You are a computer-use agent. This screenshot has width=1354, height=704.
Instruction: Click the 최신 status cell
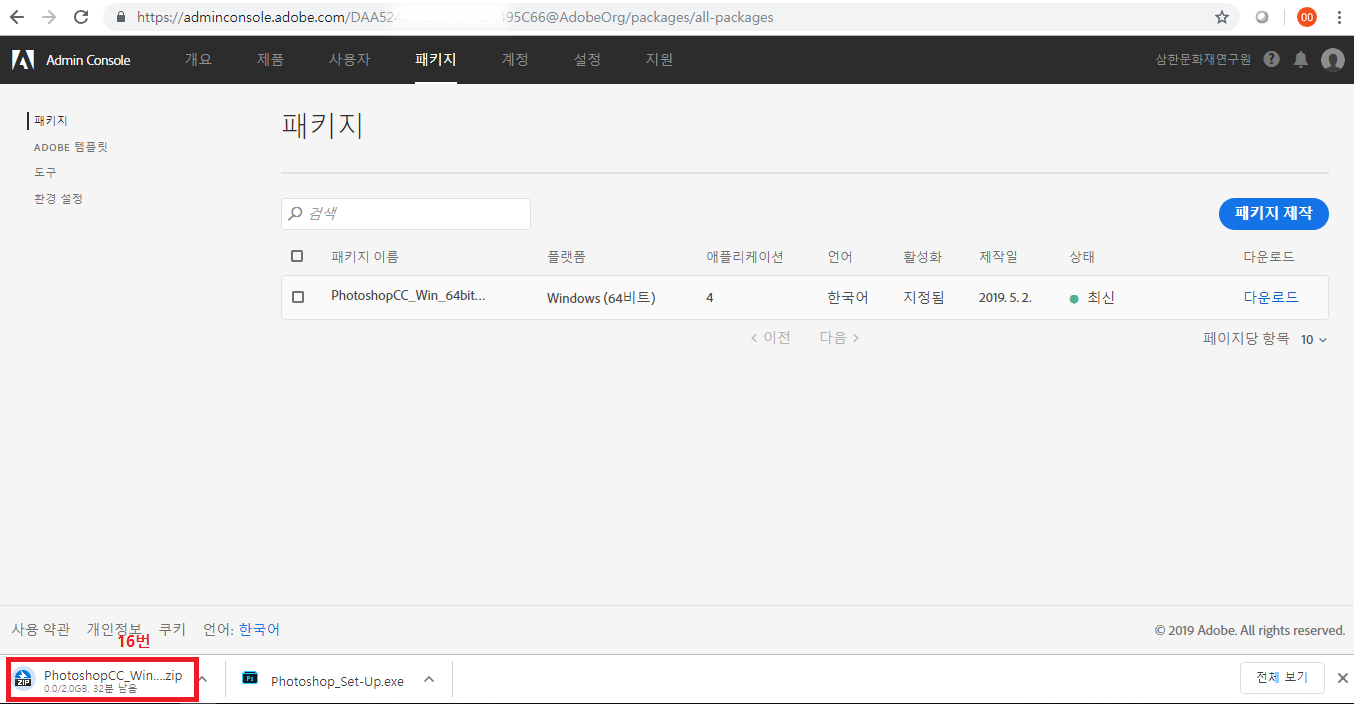coord(1092,298)
